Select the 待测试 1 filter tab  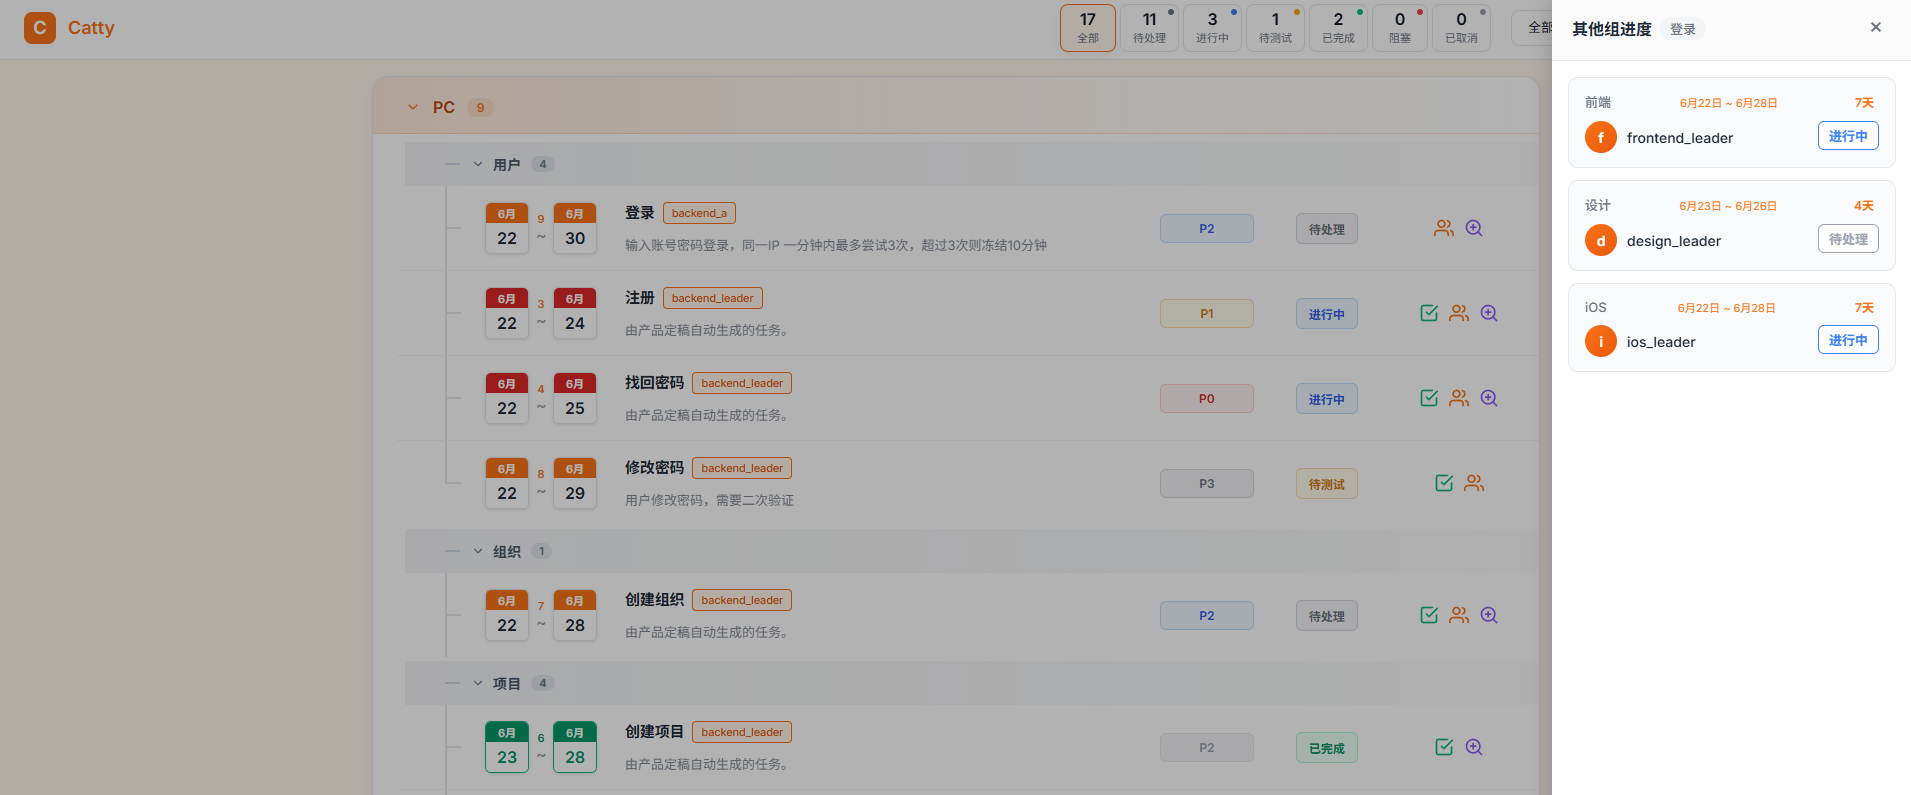click(1275, 28)
